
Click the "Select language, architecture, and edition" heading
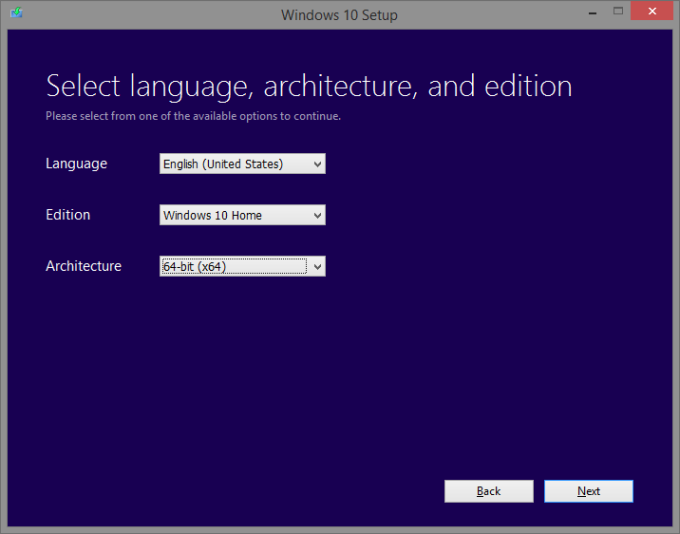[x=309, y=86]
